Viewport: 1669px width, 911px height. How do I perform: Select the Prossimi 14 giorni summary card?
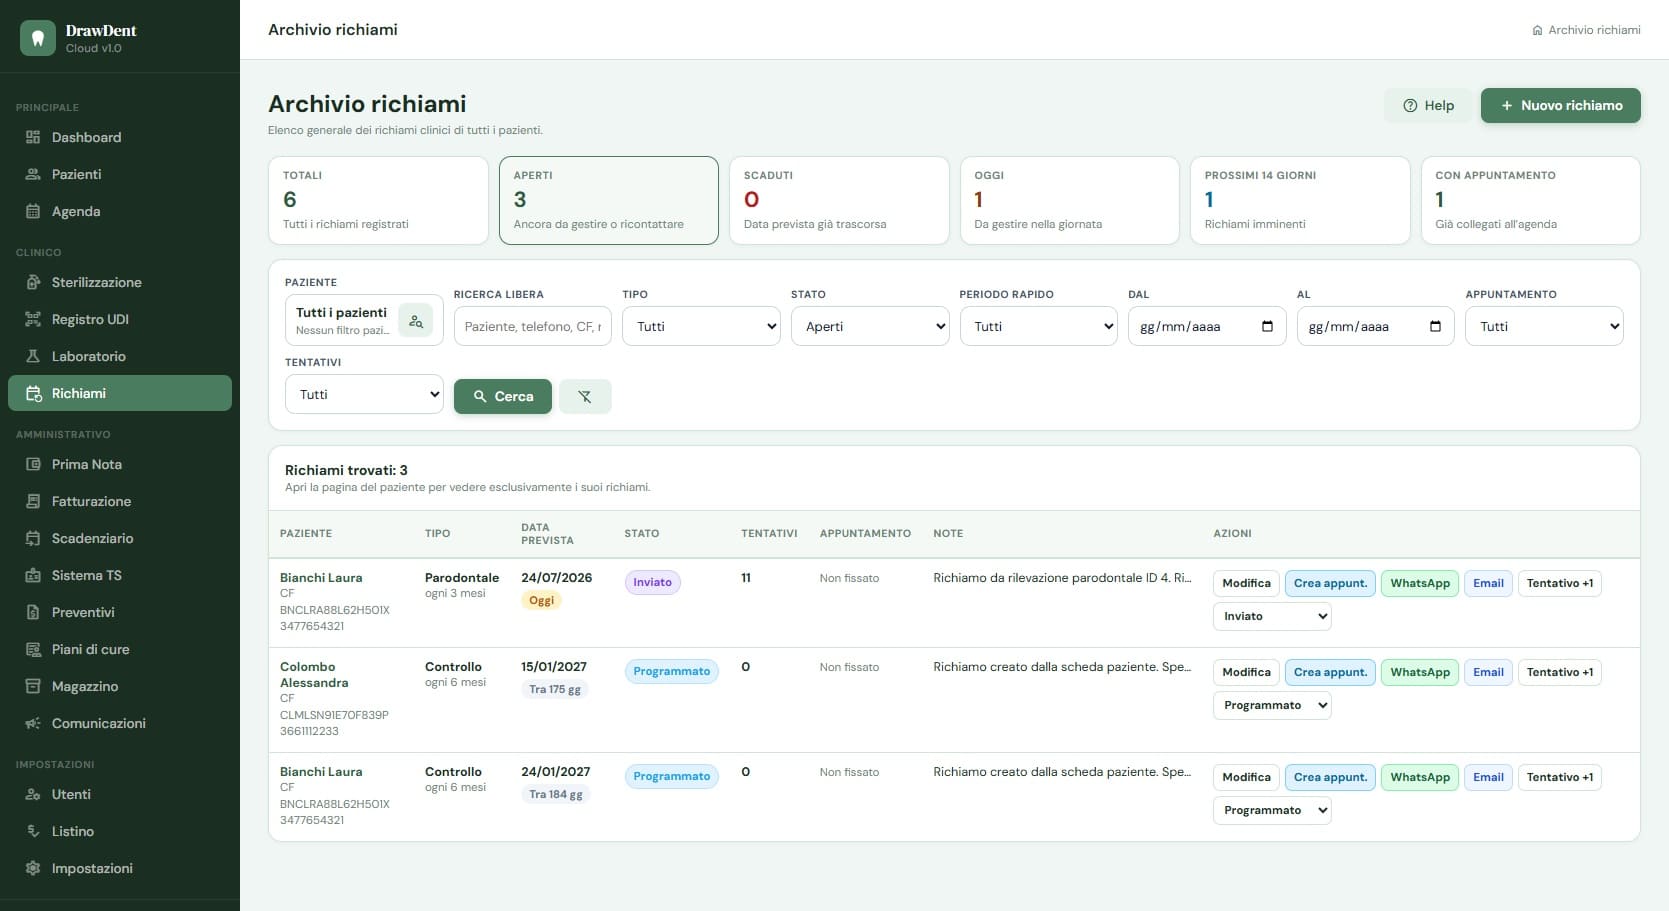click(x=1300, y=200)
